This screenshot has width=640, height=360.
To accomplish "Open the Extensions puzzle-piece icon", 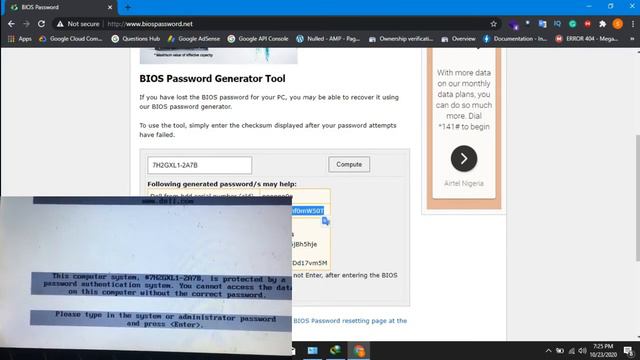I will pos(602,24).
